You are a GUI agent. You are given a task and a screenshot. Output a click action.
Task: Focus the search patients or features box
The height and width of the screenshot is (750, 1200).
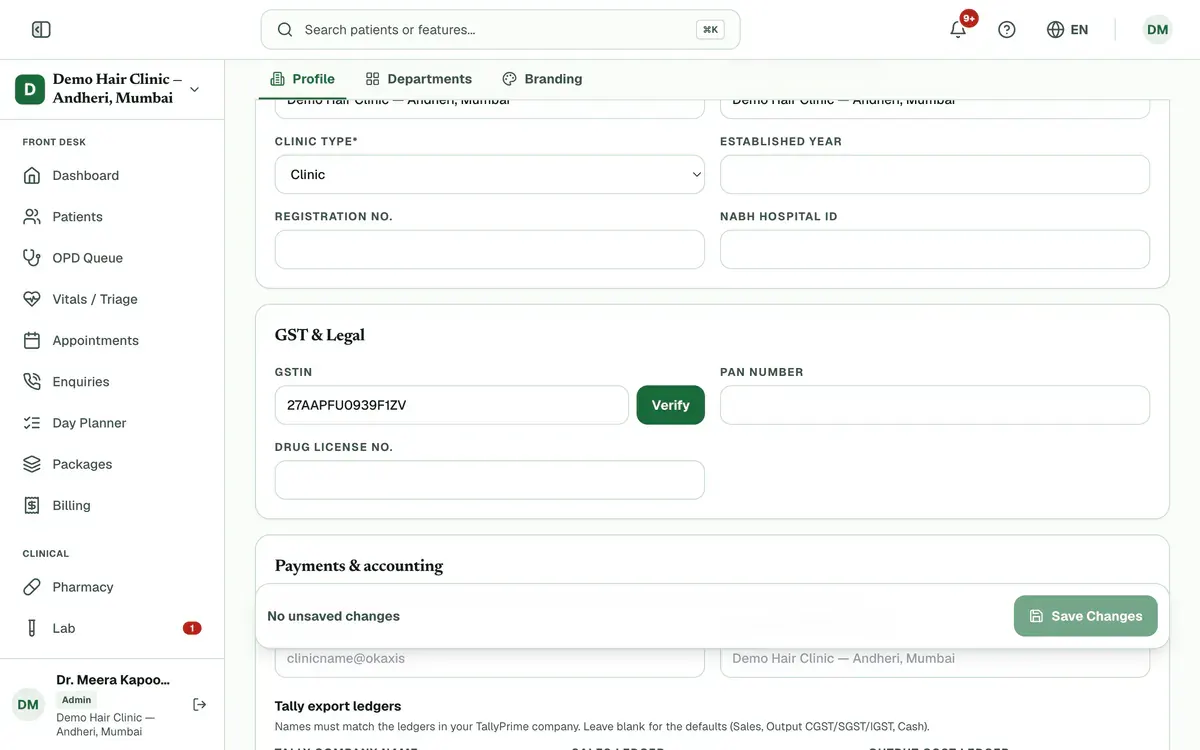point(500,30)
